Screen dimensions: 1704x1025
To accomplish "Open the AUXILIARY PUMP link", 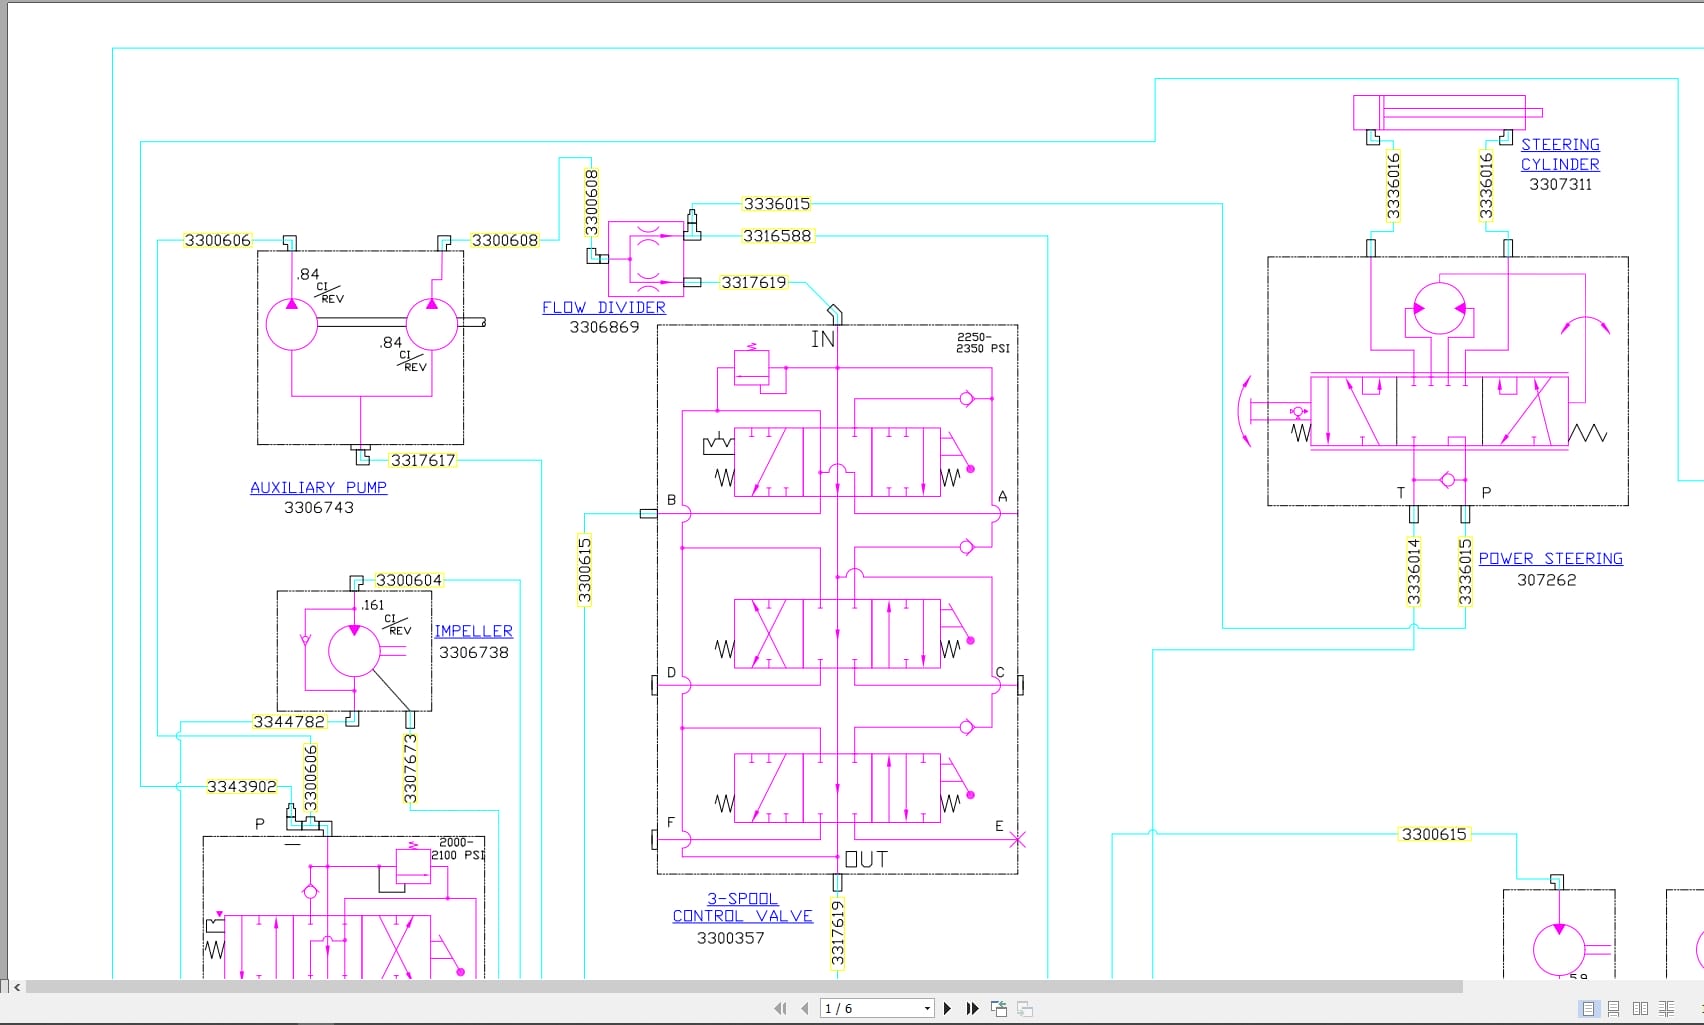I will click(x=318, y=487).
